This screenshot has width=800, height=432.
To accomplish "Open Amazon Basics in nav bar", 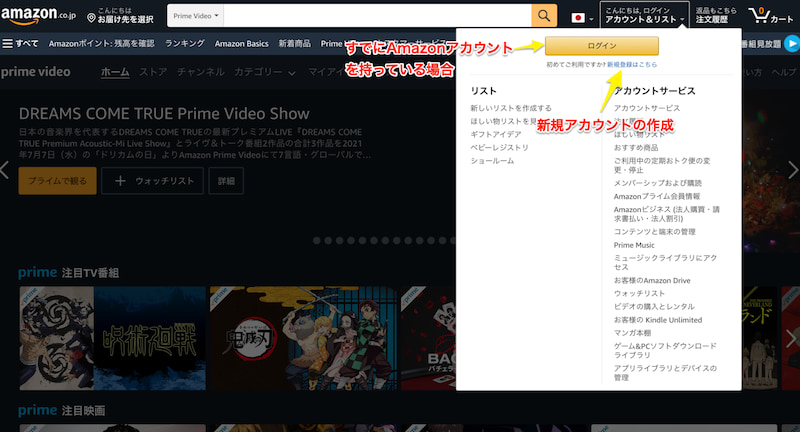I will [241, 44].
